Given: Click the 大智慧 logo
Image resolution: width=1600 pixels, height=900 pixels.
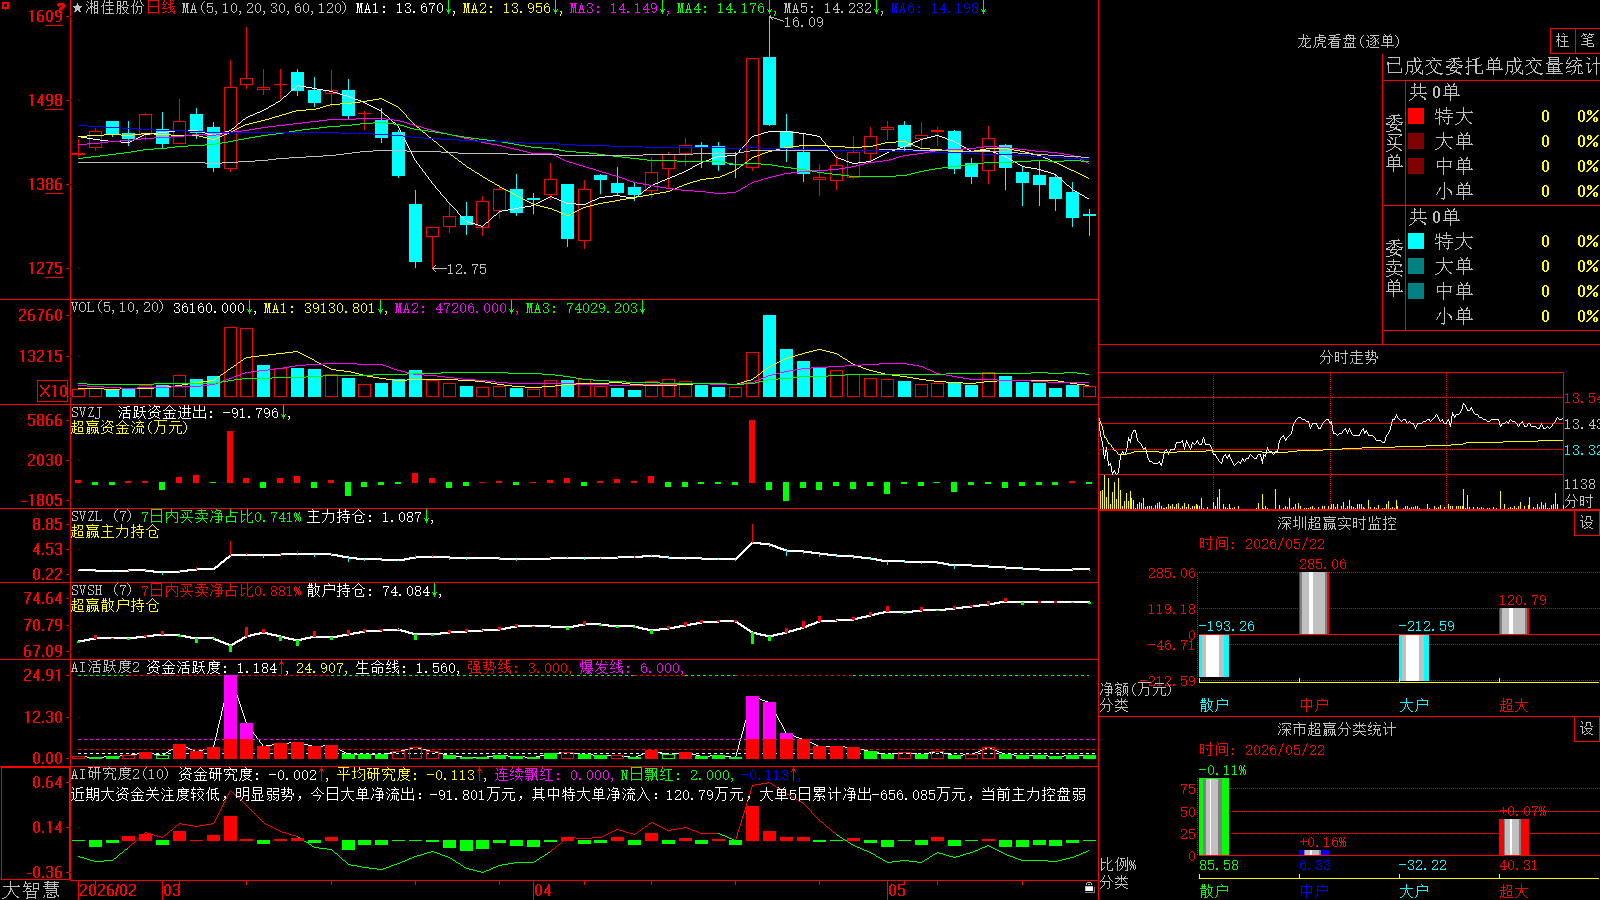Looking at the screenshot, I should point(31,890).
